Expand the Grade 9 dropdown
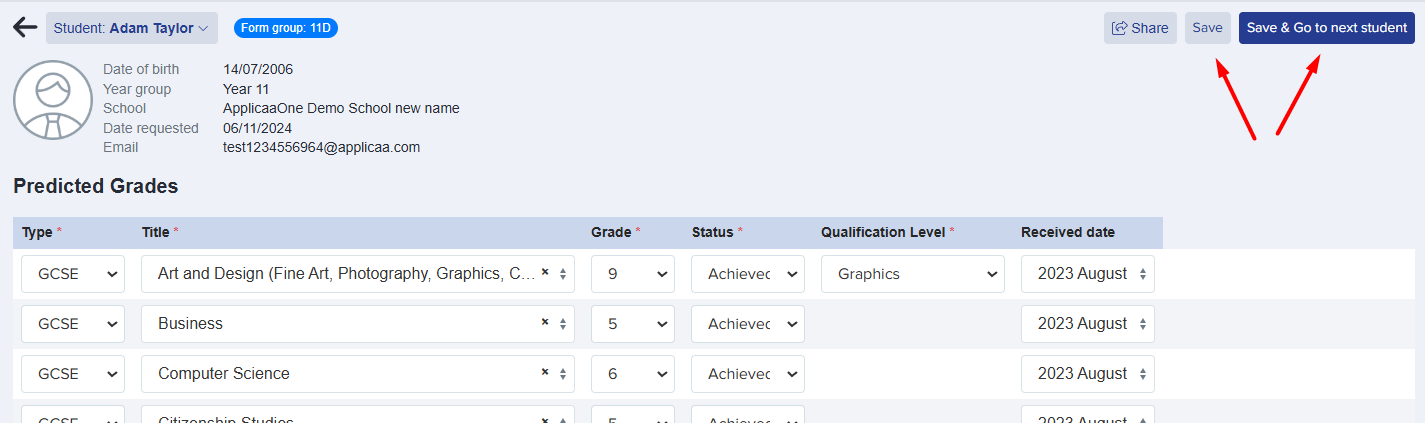This screenshot has width=1425, height=423. (x=633, y=274)
